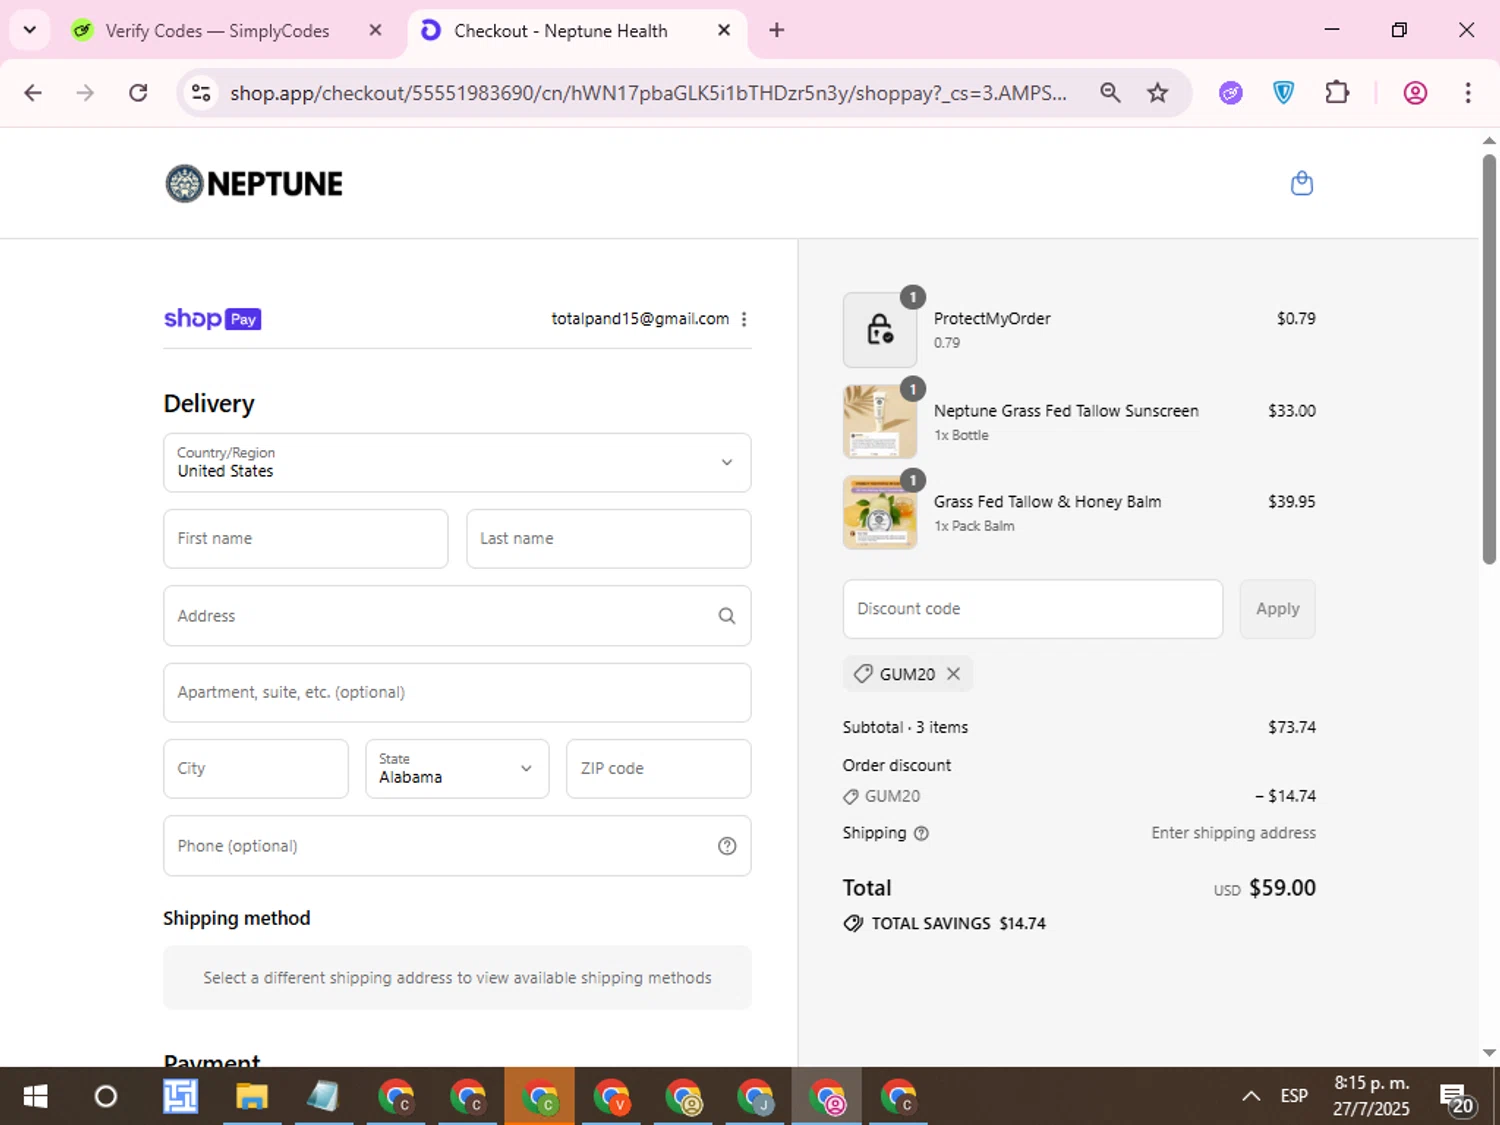Click the phone field help icon
The image size is (1500, 1125).
[x=727, y=846]
